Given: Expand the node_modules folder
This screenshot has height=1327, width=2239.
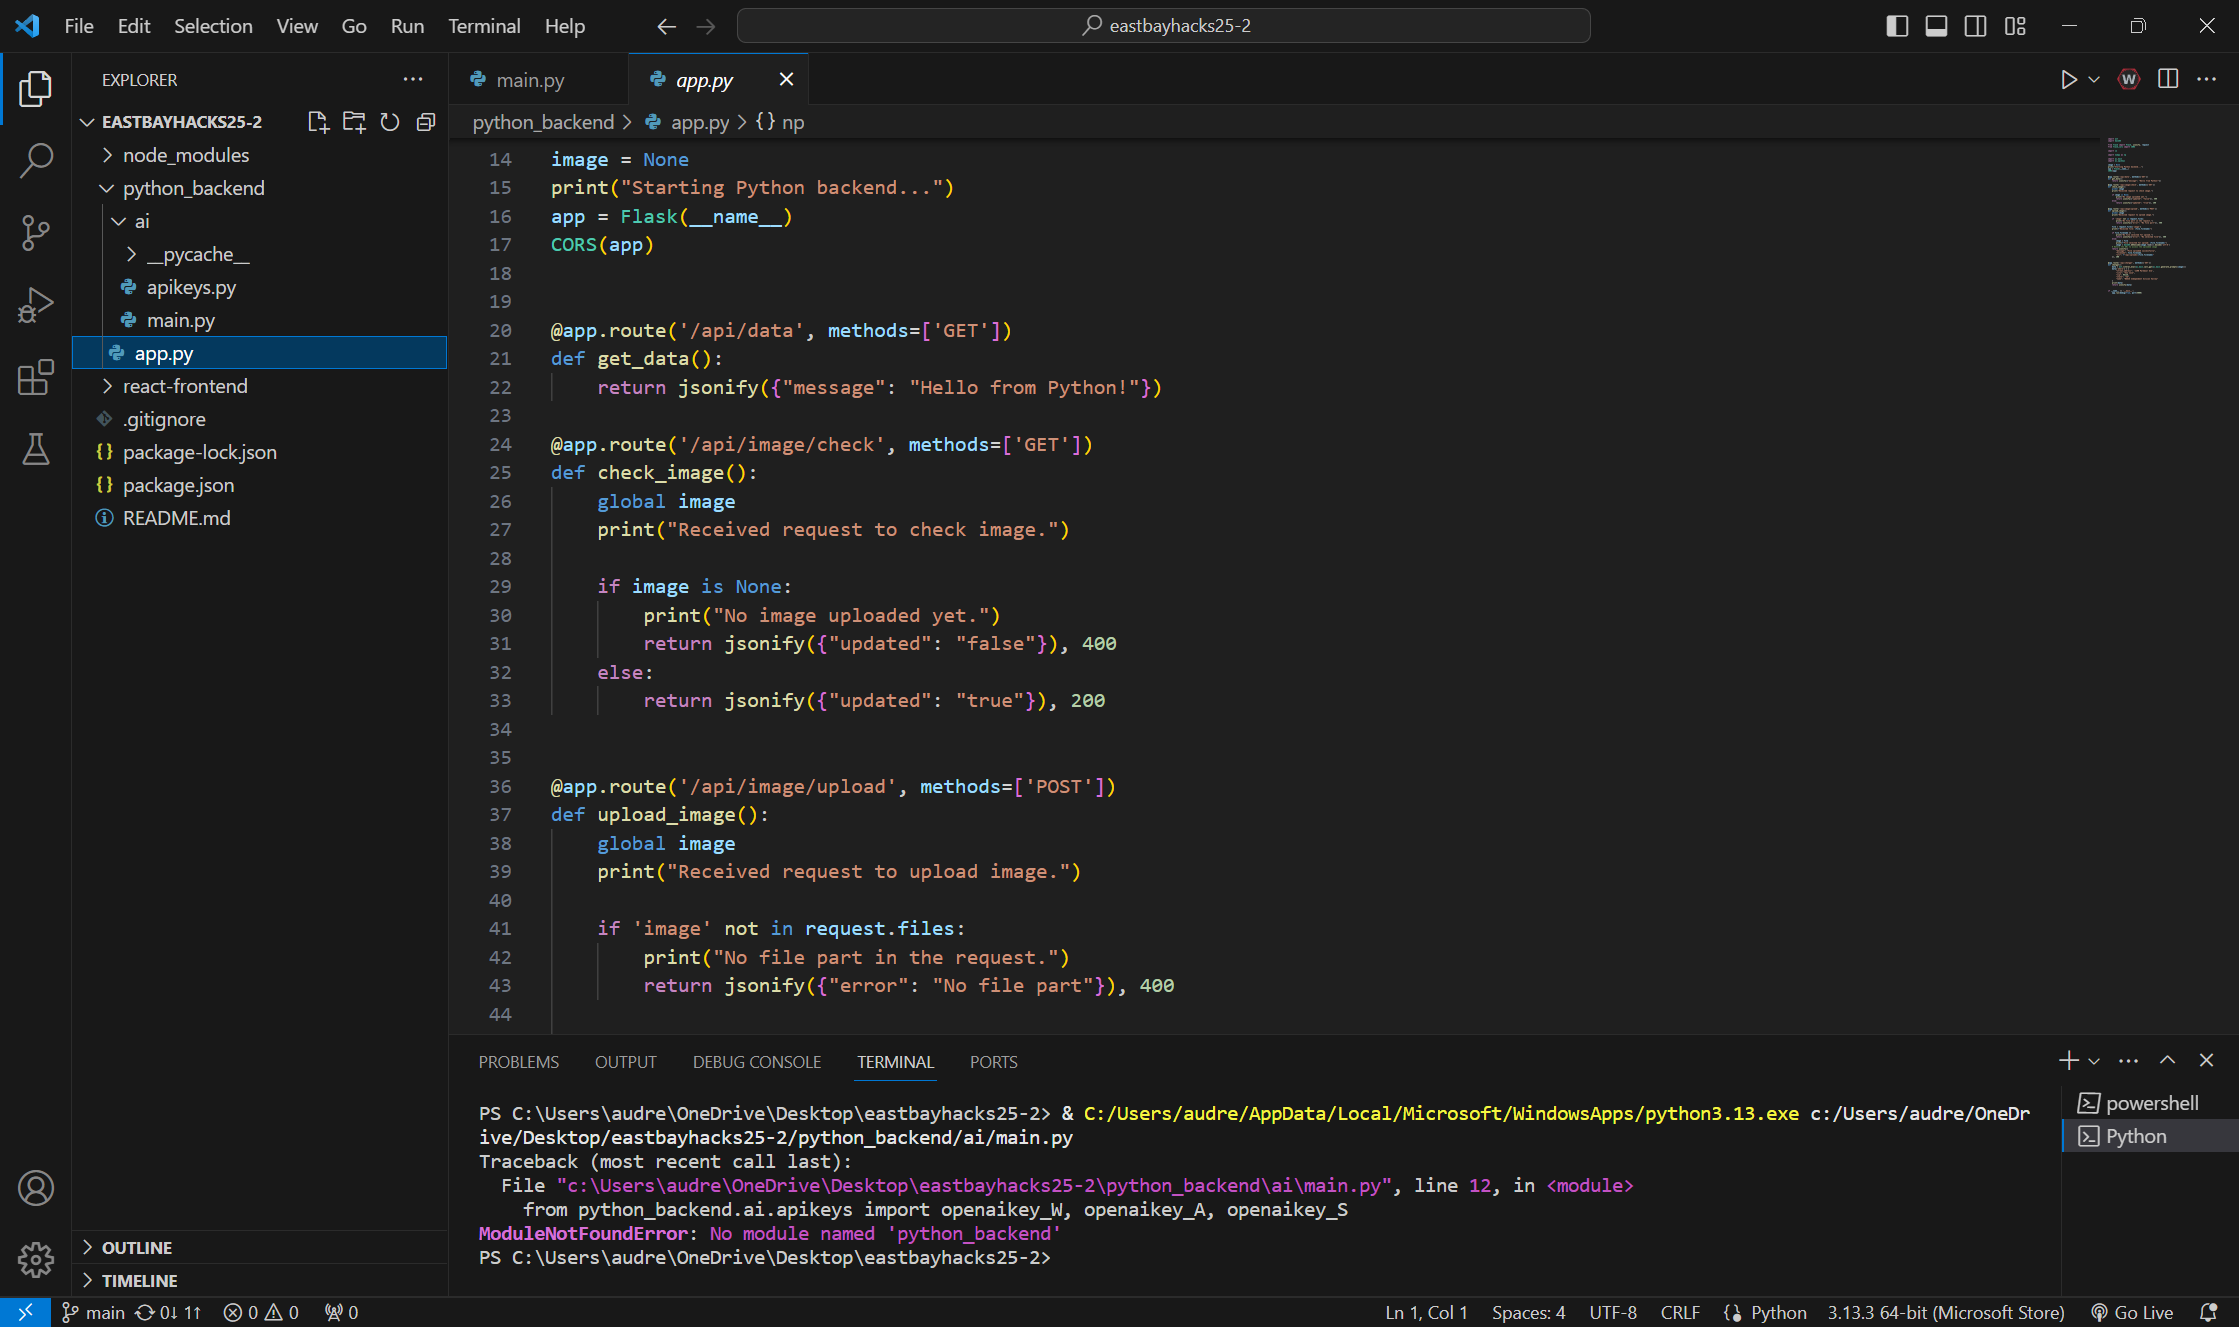Looking at the screenshot, I should coord(186,155).
